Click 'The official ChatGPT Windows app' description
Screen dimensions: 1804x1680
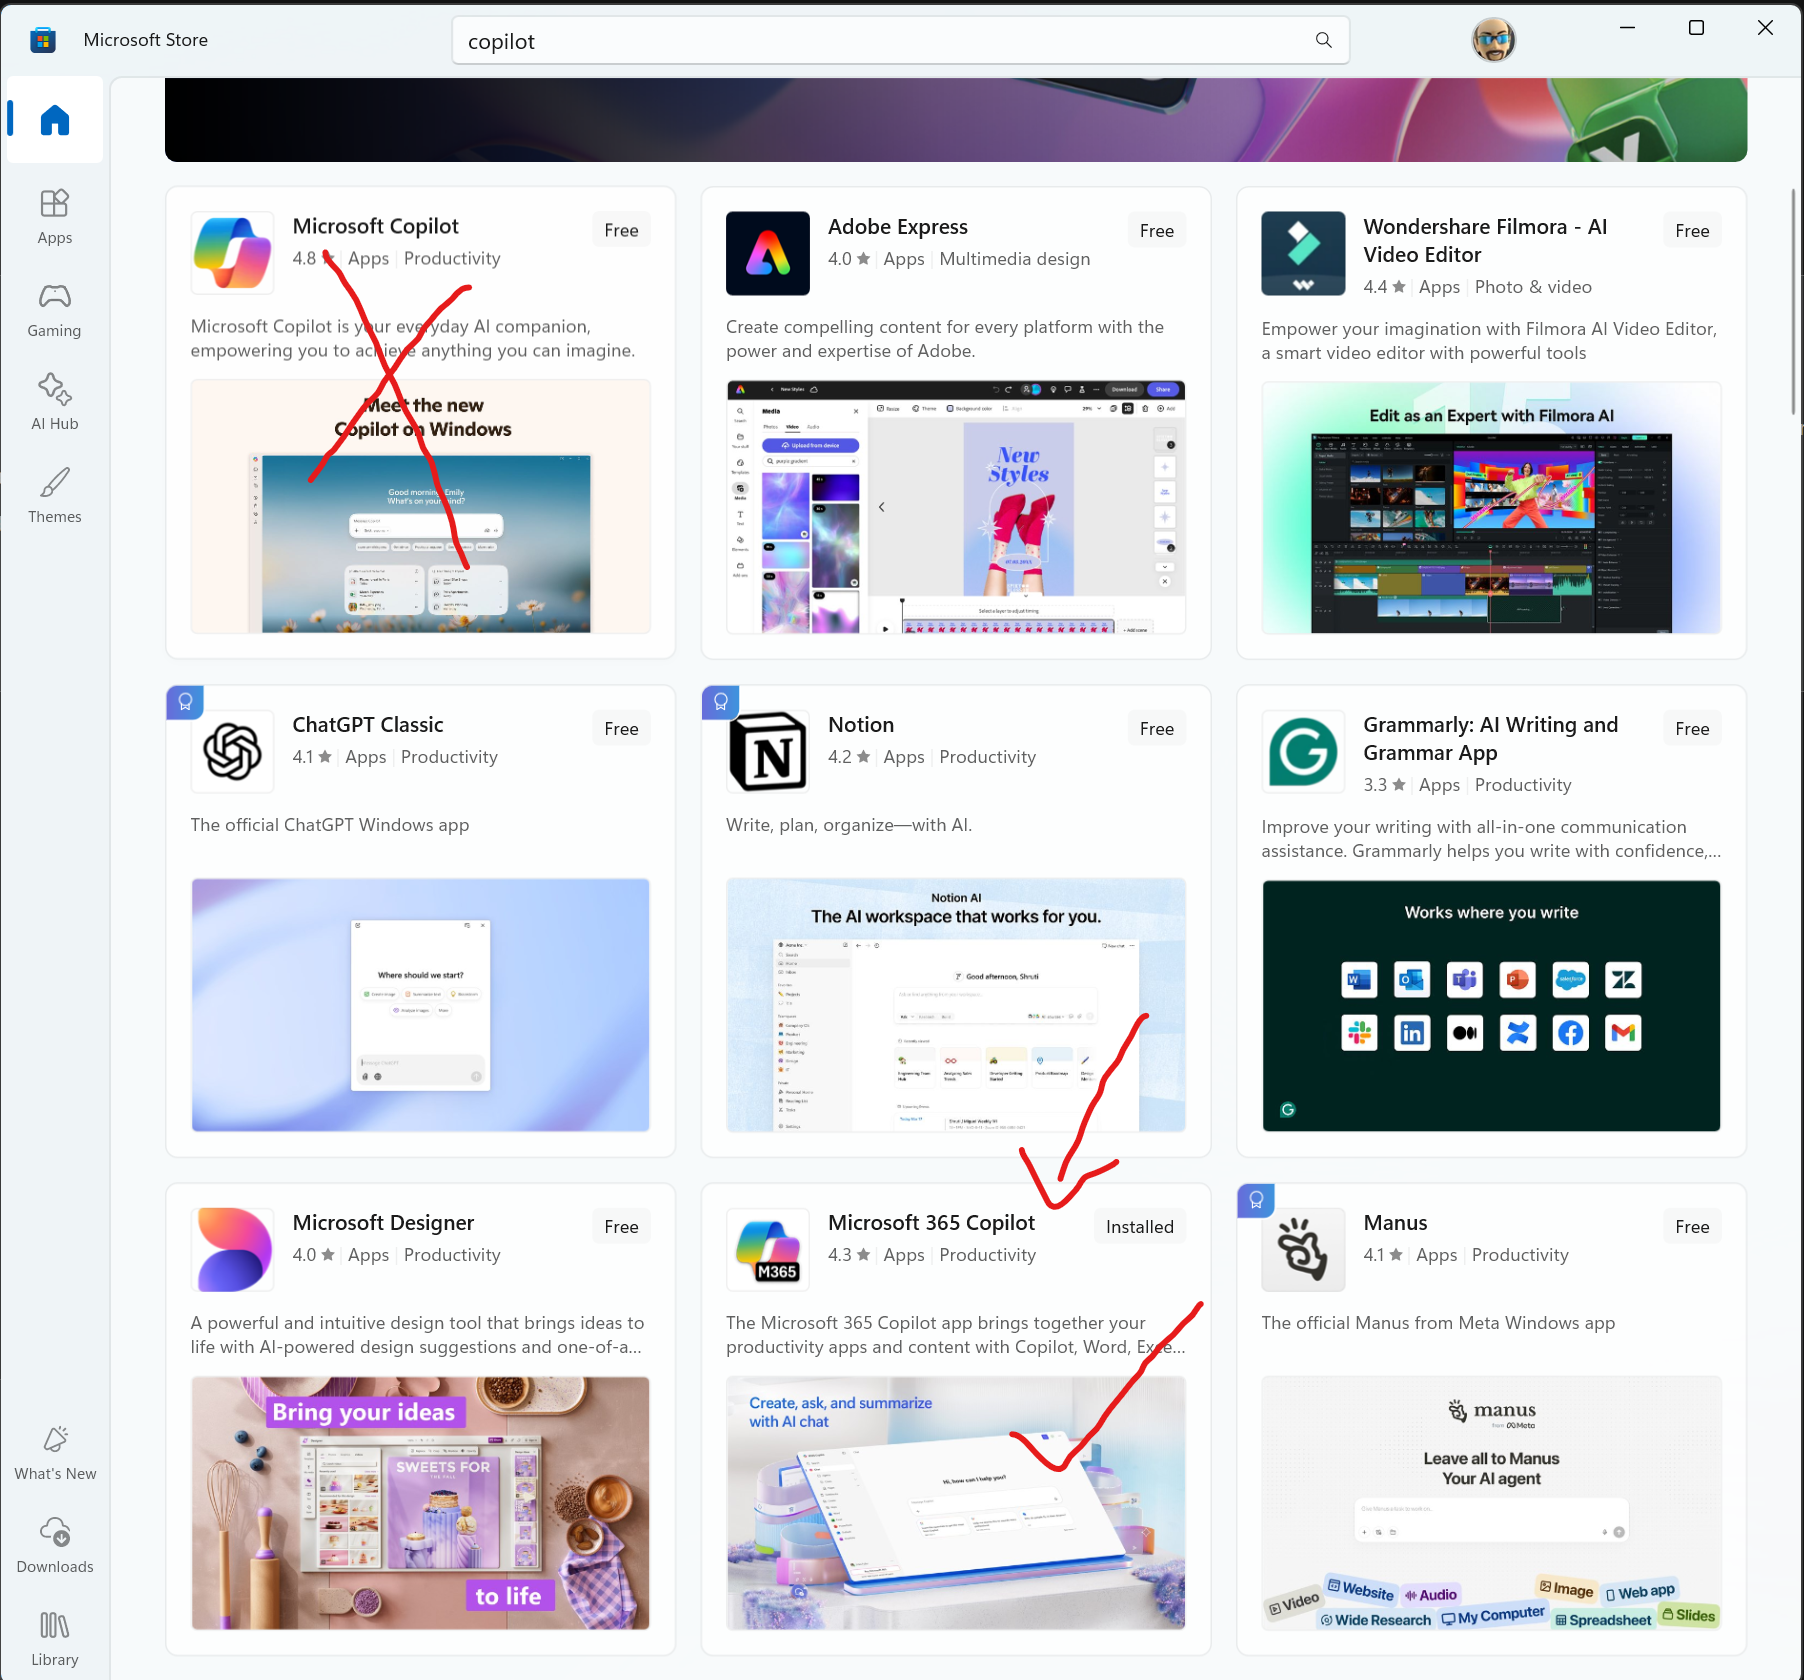coord(330,825)
